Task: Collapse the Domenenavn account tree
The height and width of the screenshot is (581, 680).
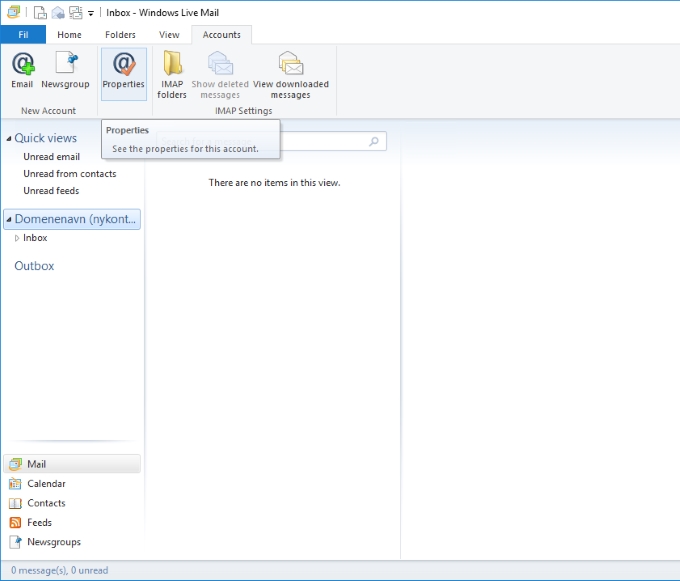Action: click(x=9, y=219)
